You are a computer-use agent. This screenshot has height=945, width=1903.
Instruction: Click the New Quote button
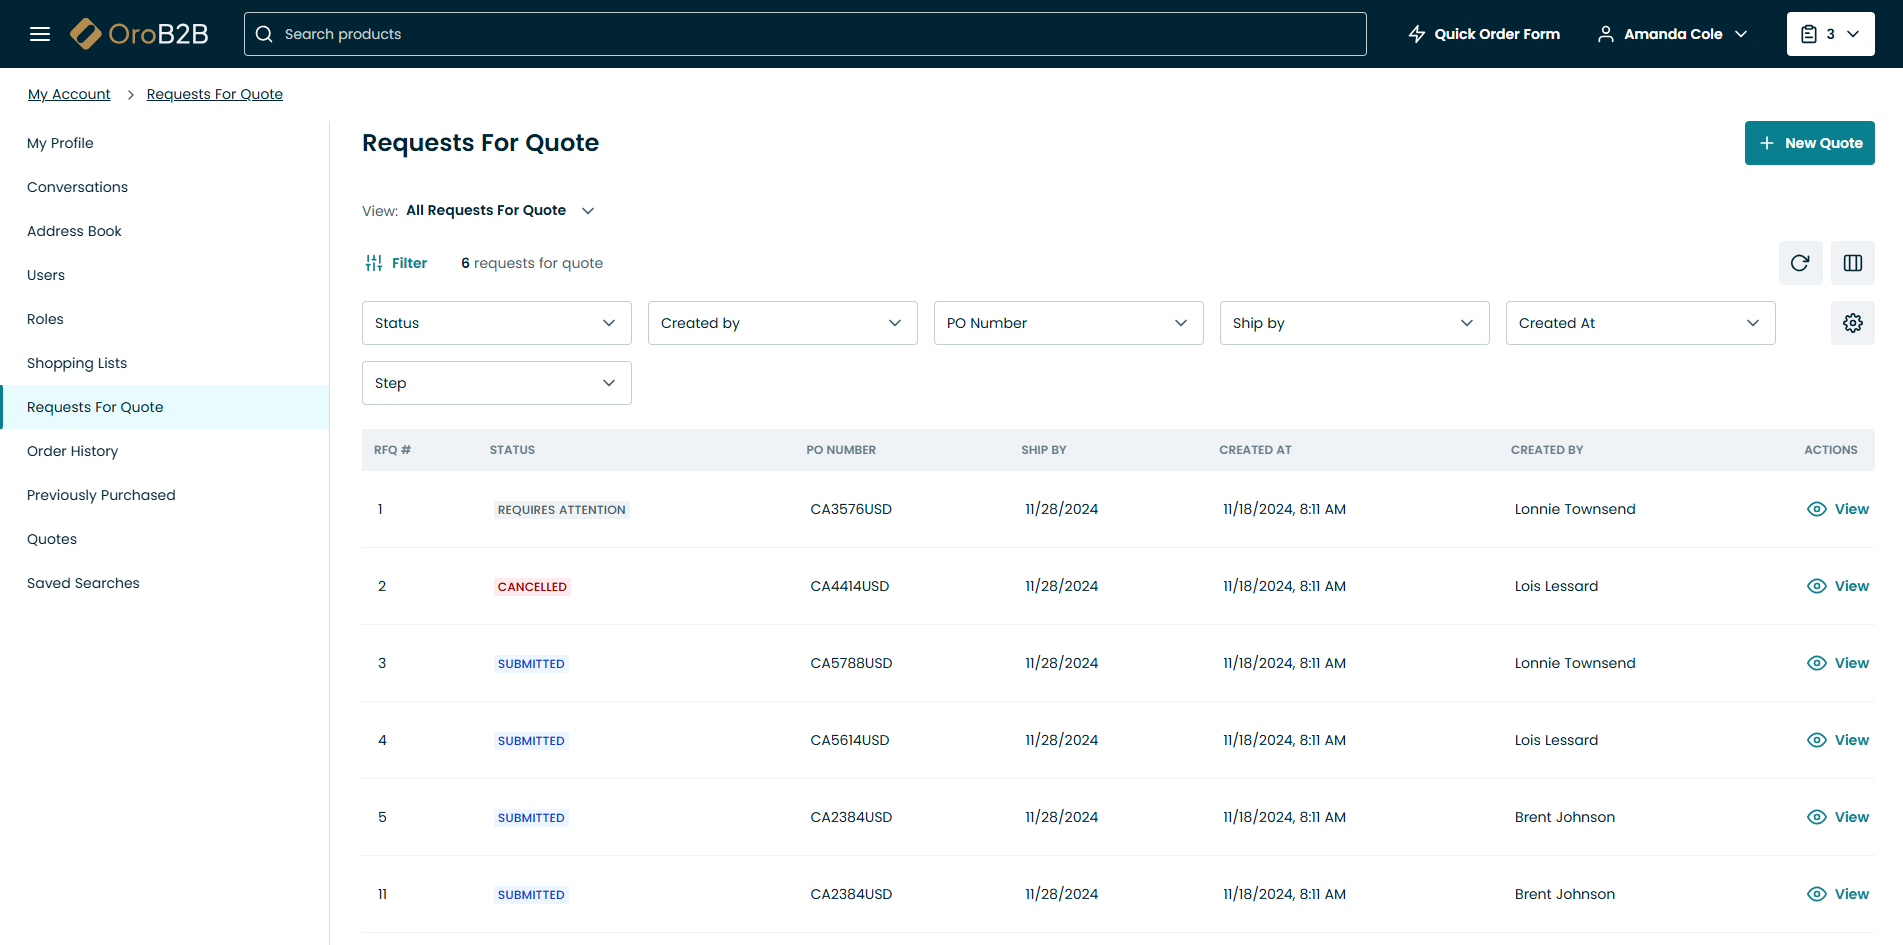pos(1809,143)
